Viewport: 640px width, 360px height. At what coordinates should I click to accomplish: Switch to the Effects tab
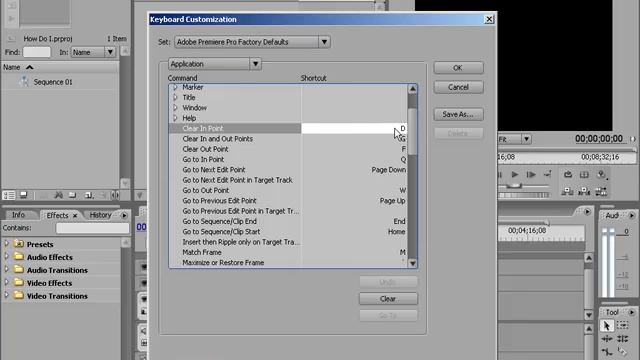click(58, 215)
